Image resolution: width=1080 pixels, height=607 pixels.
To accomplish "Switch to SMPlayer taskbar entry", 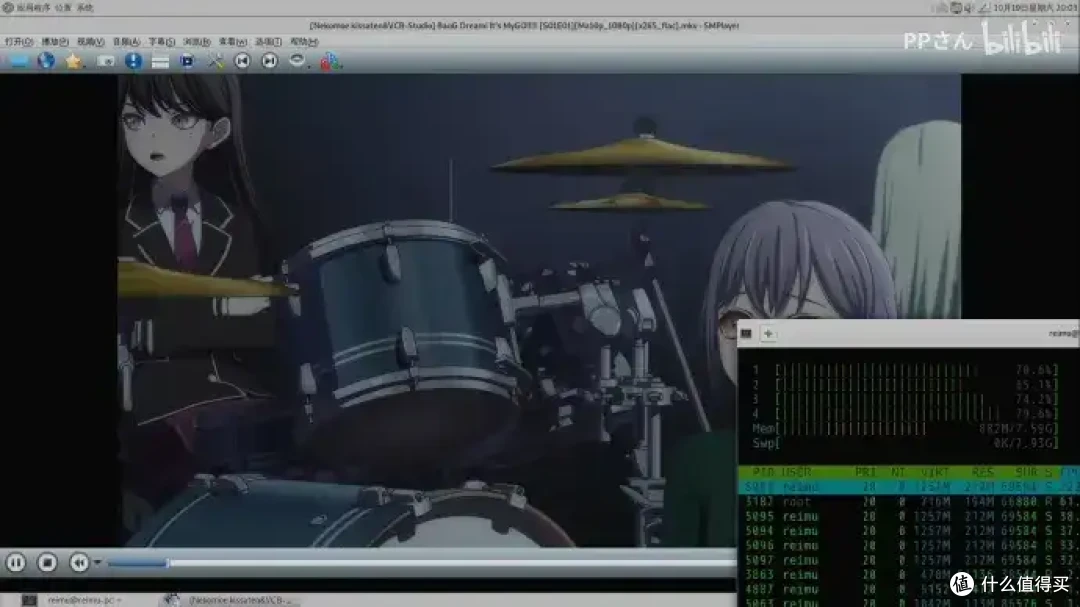I will 231,600.
